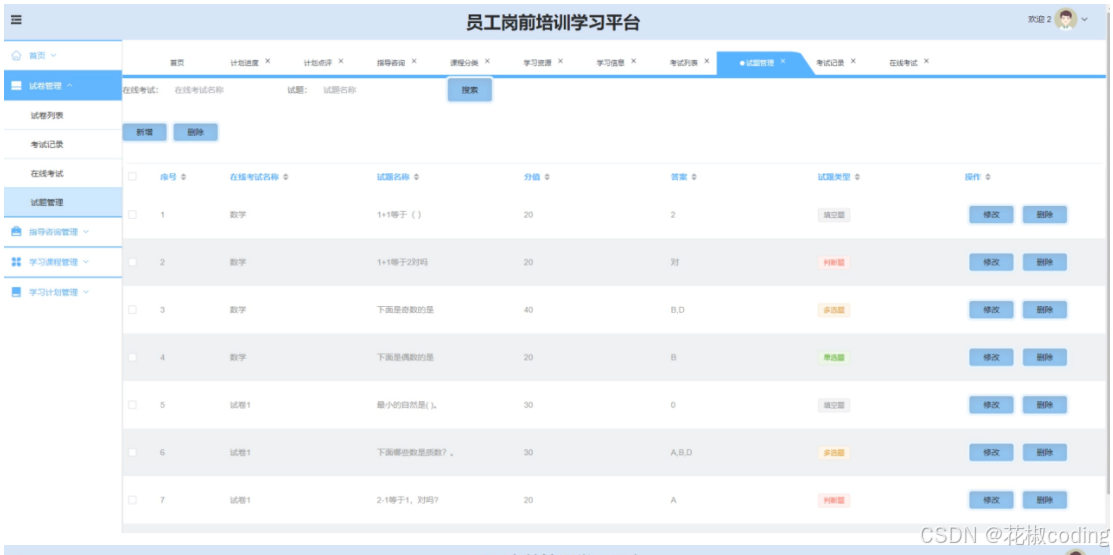Click the 单选题 tag in row 4
Viewport: 1113px width, 555px height.
[x=833, y=358]
